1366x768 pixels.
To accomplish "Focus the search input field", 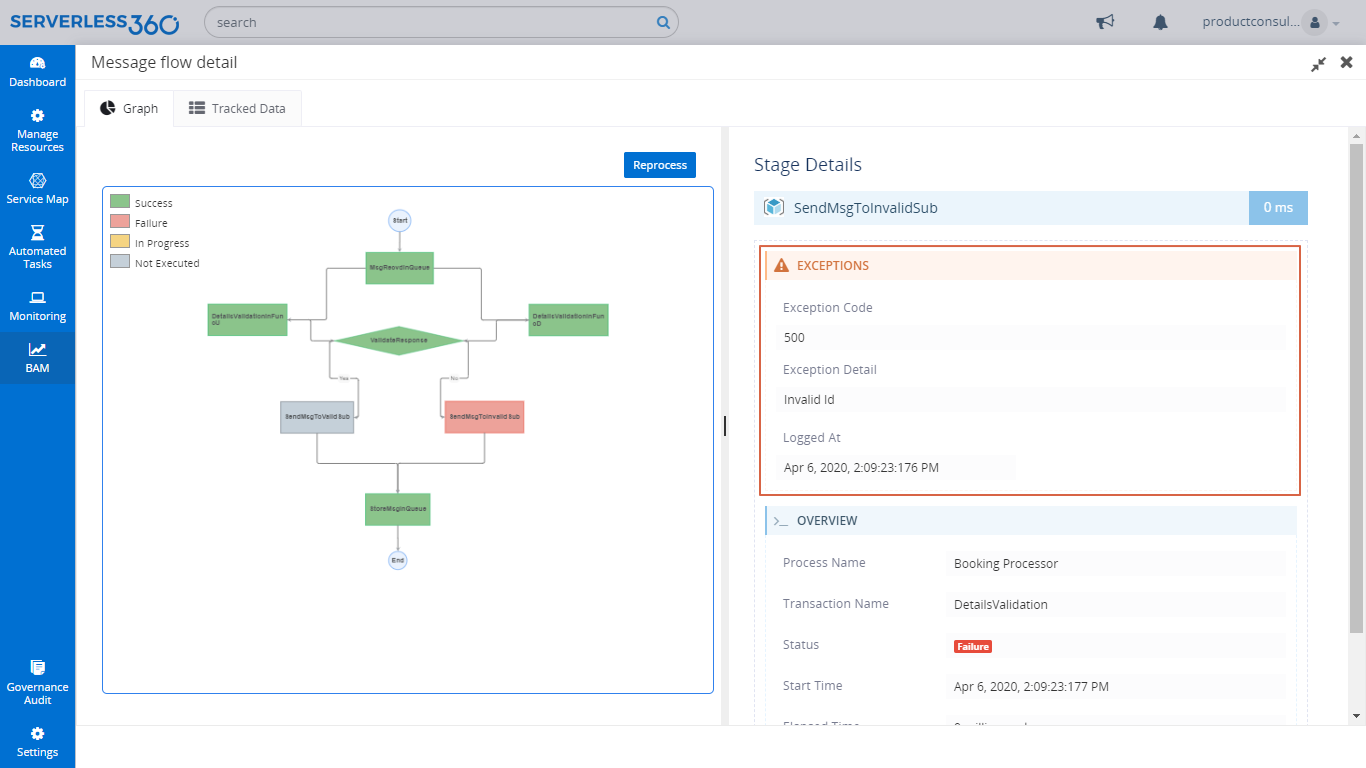I will pos(430,22).
